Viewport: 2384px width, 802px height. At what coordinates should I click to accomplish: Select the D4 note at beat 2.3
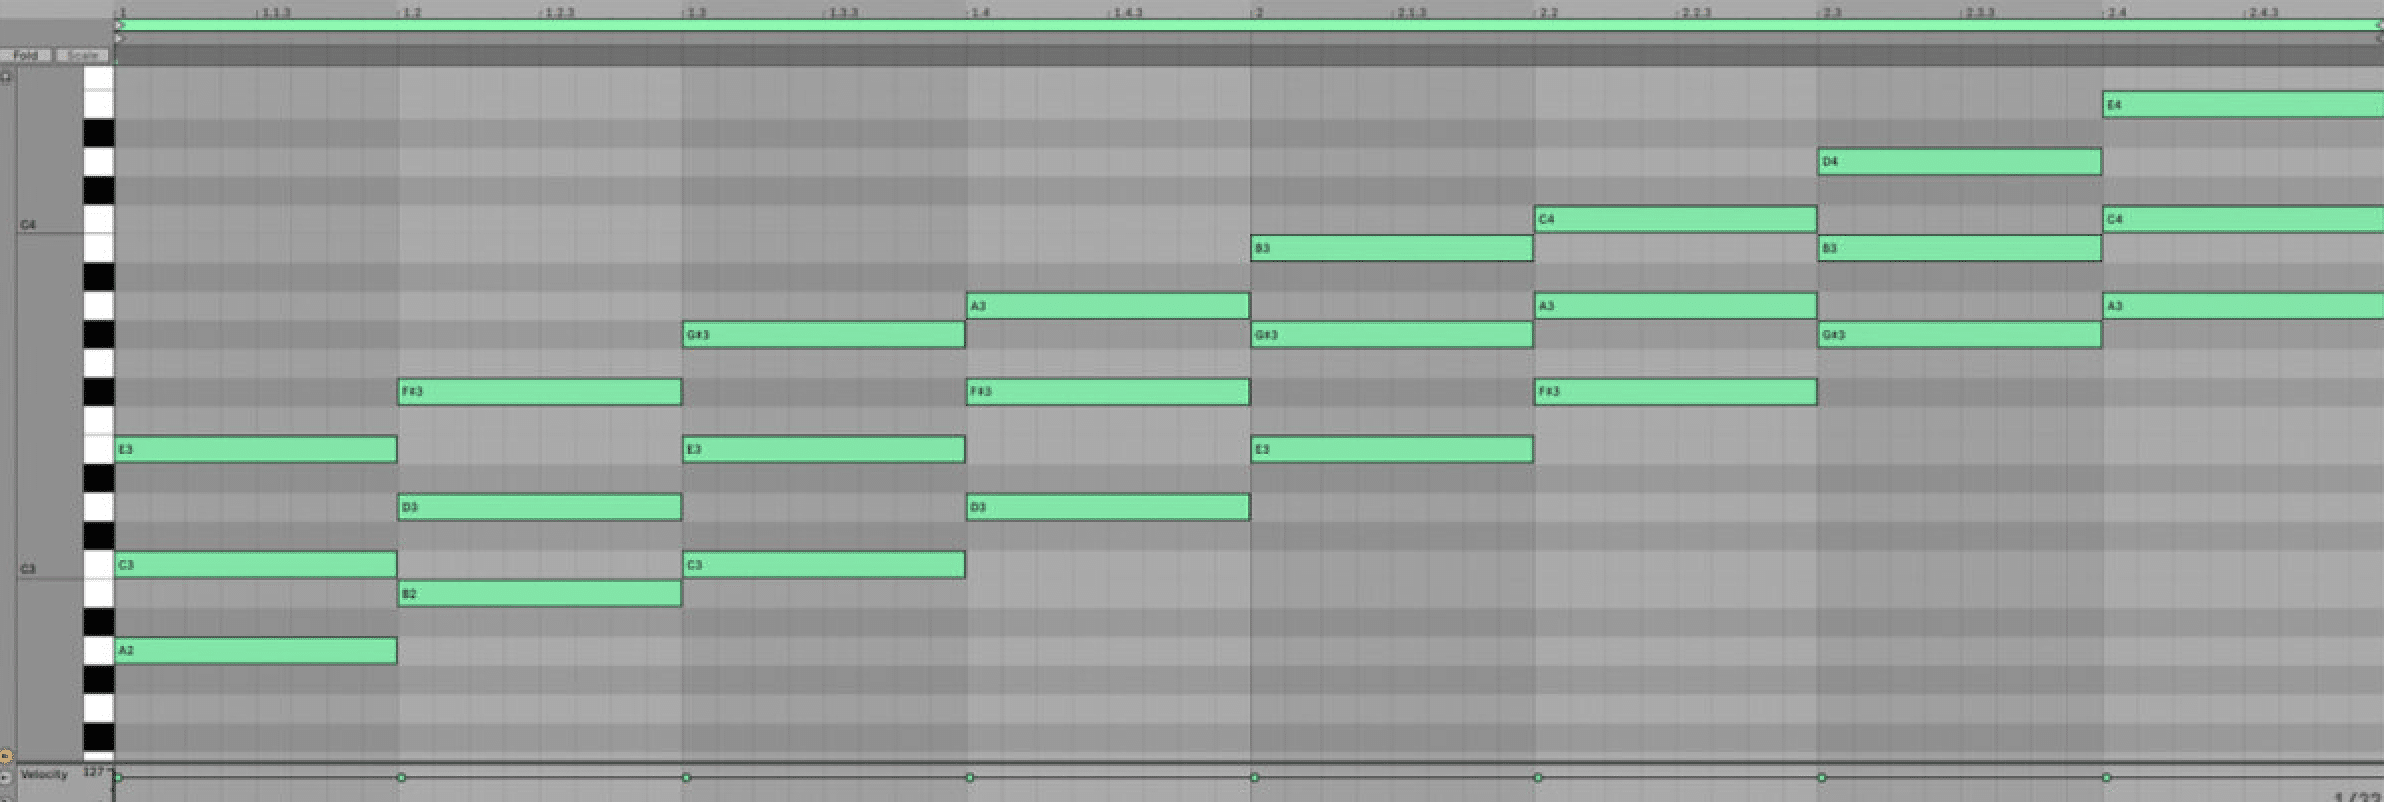(x=1960, y=161)
